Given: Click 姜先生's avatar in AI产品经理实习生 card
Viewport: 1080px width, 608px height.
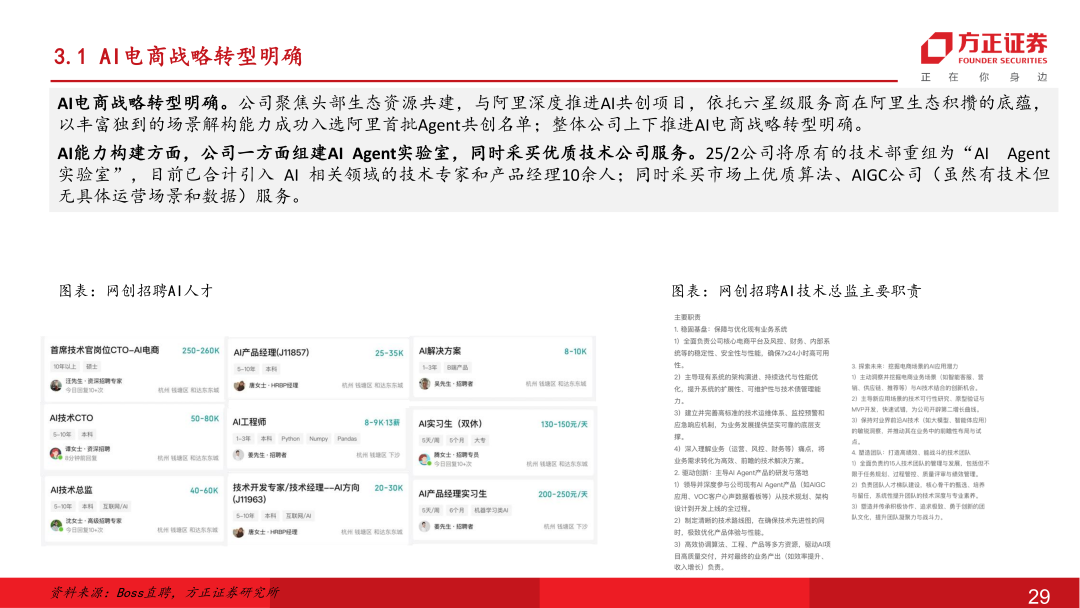Looking at the screenshot, I should click(x=424, y=527).
